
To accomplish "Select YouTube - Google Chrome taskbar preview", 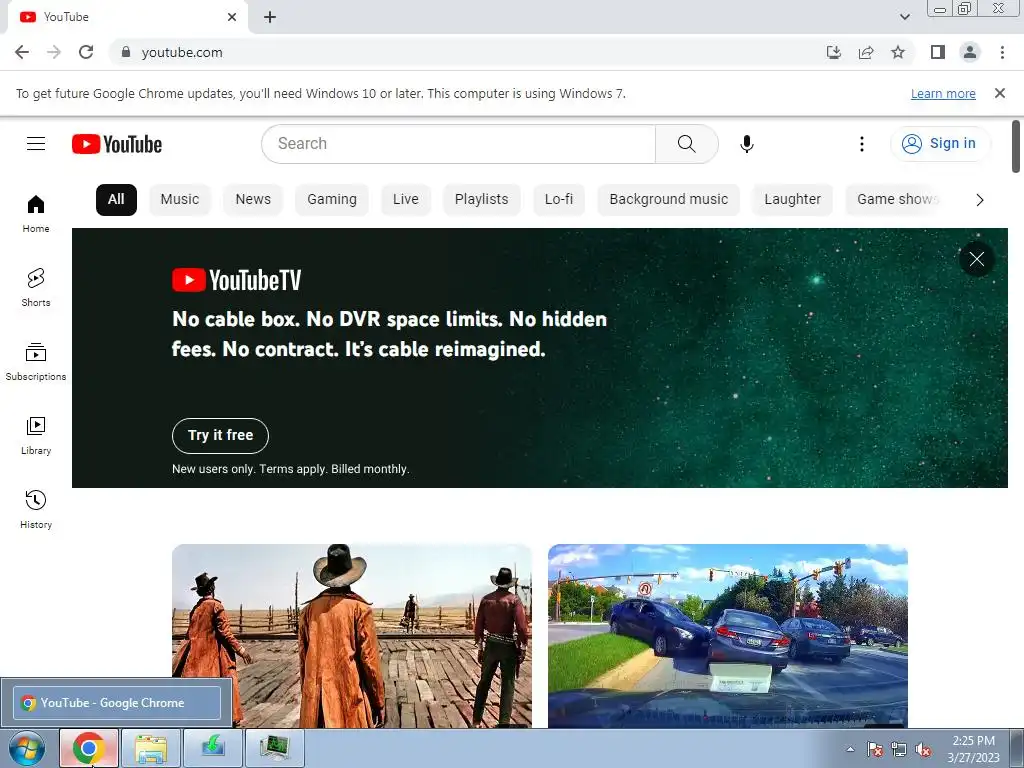I will point(117,703).
